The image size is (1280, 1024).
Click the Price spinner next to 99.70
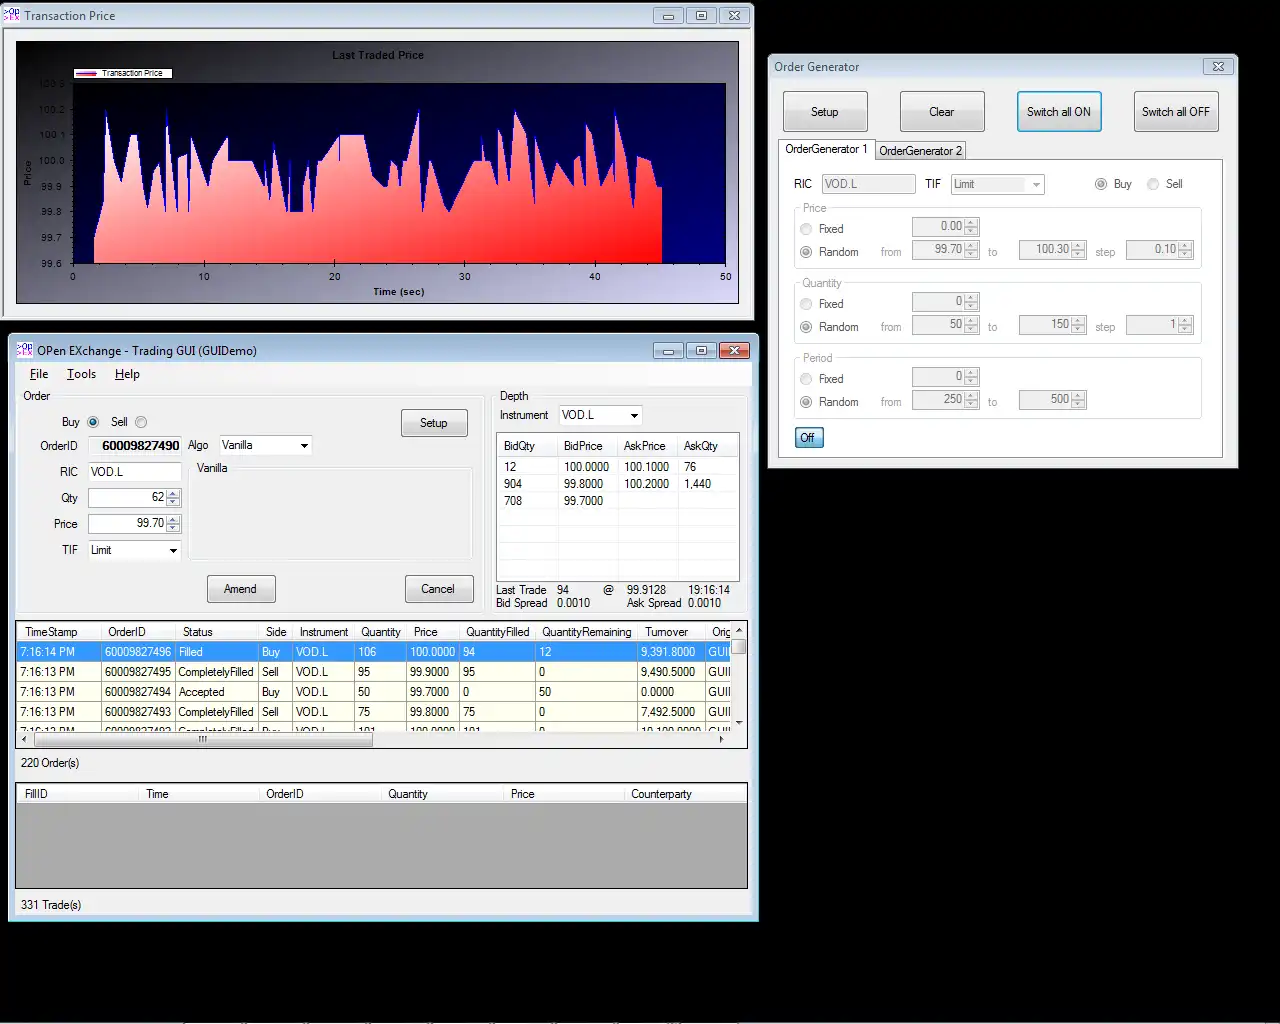tap(174, 524)
